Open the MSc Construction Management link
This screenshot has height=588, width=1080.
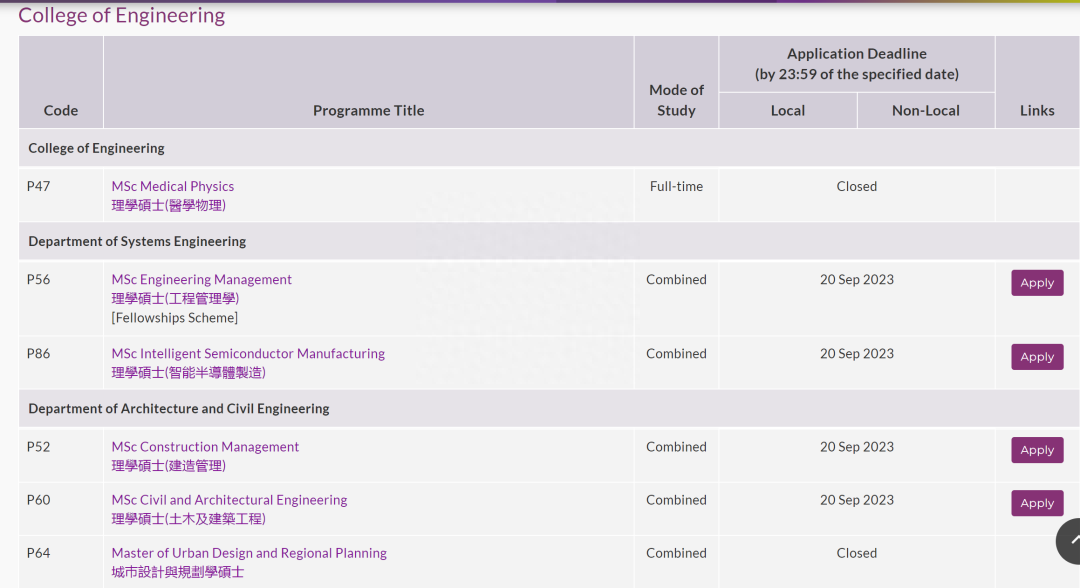click(205, 447)
